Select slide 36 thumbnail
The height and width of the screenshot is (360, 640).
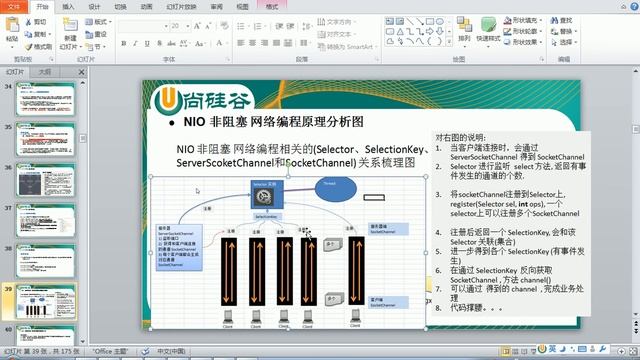[46, 180]
